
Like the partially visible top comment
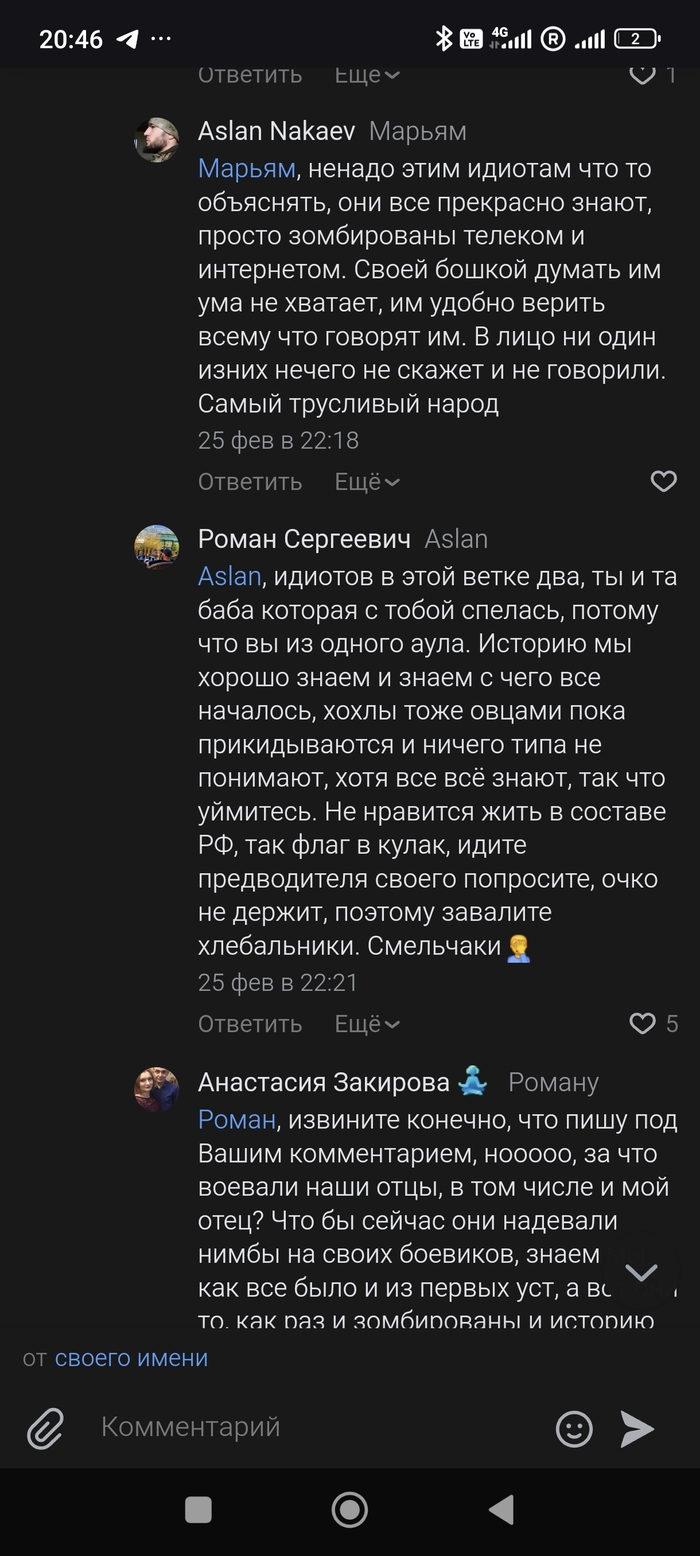[642, 74]
